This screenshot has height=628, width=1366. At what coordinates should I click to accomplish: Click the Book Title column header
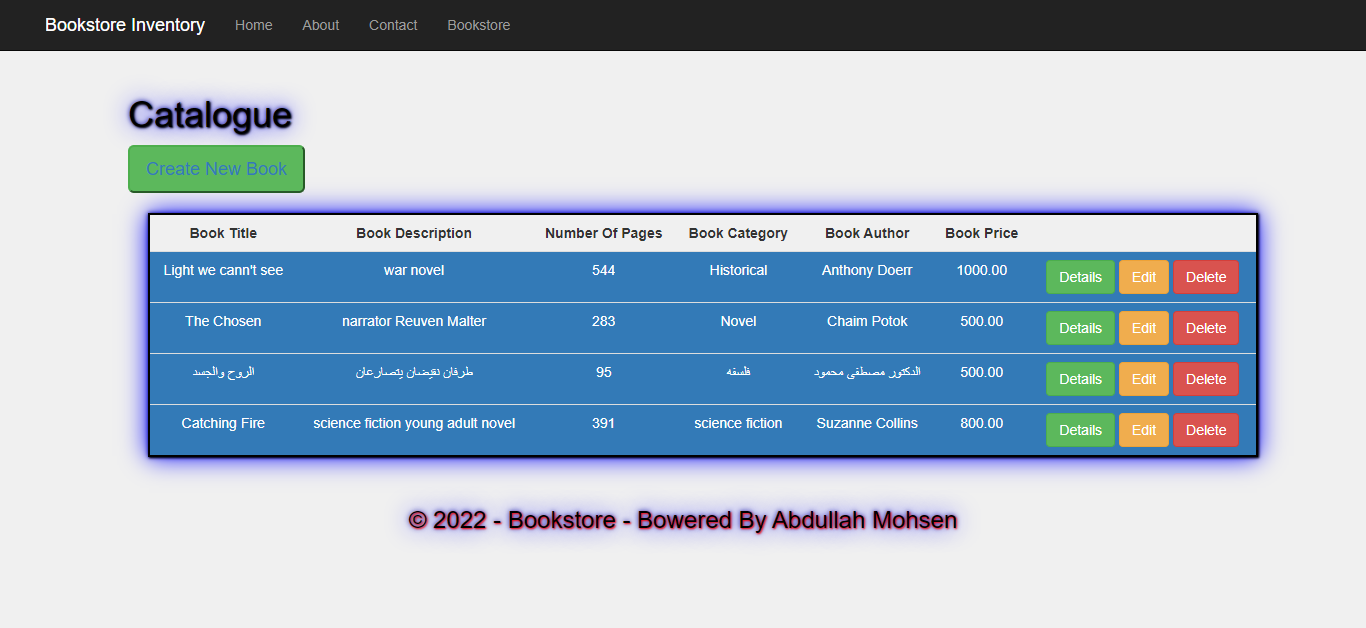tap(222, 232)
